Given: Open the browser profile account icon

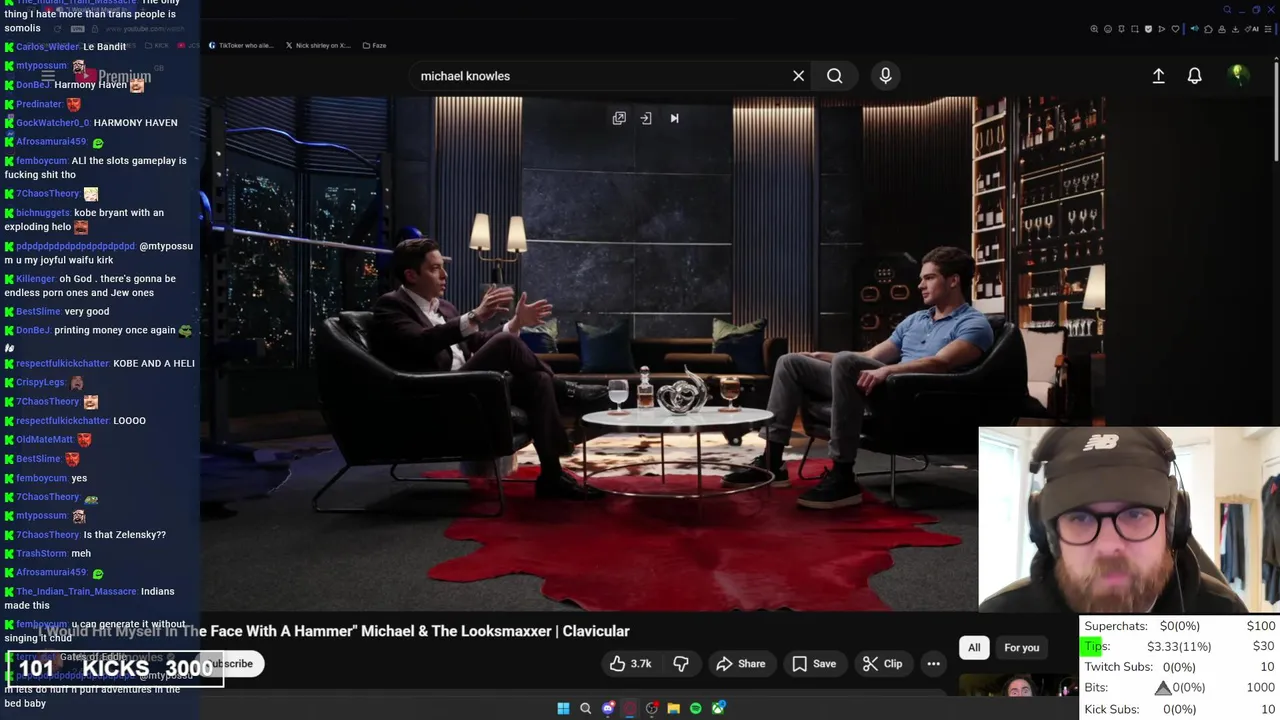Looking at the screenshot, I should click(1222, 29).
